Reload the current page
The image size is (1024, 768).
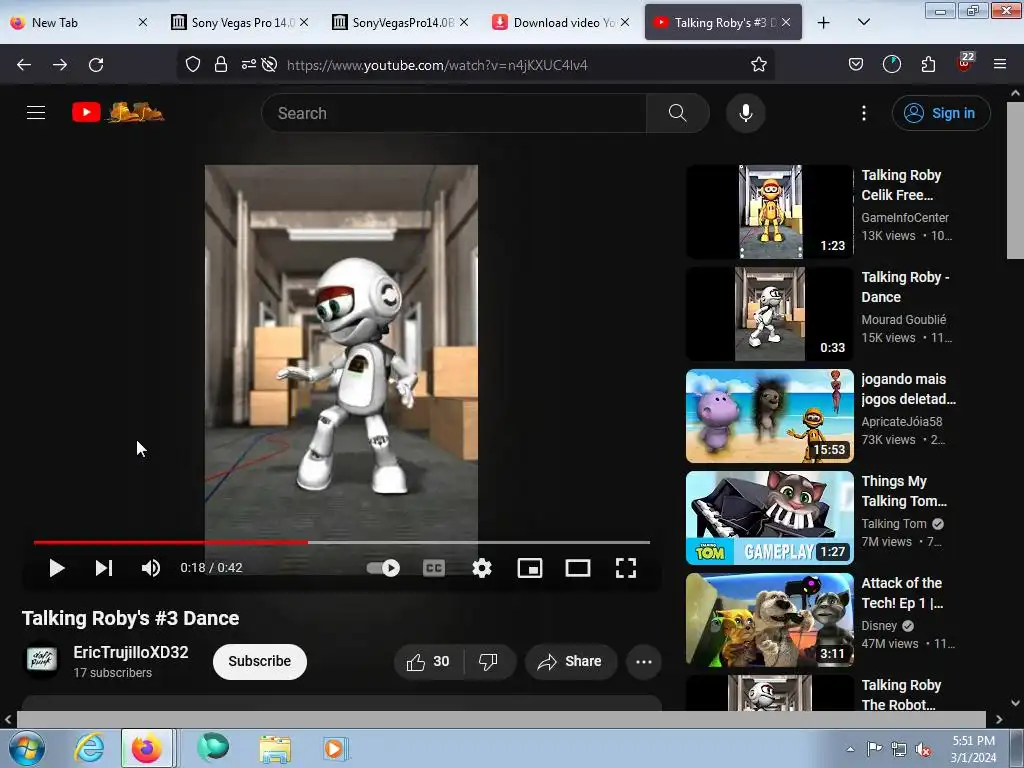point(96,65)
